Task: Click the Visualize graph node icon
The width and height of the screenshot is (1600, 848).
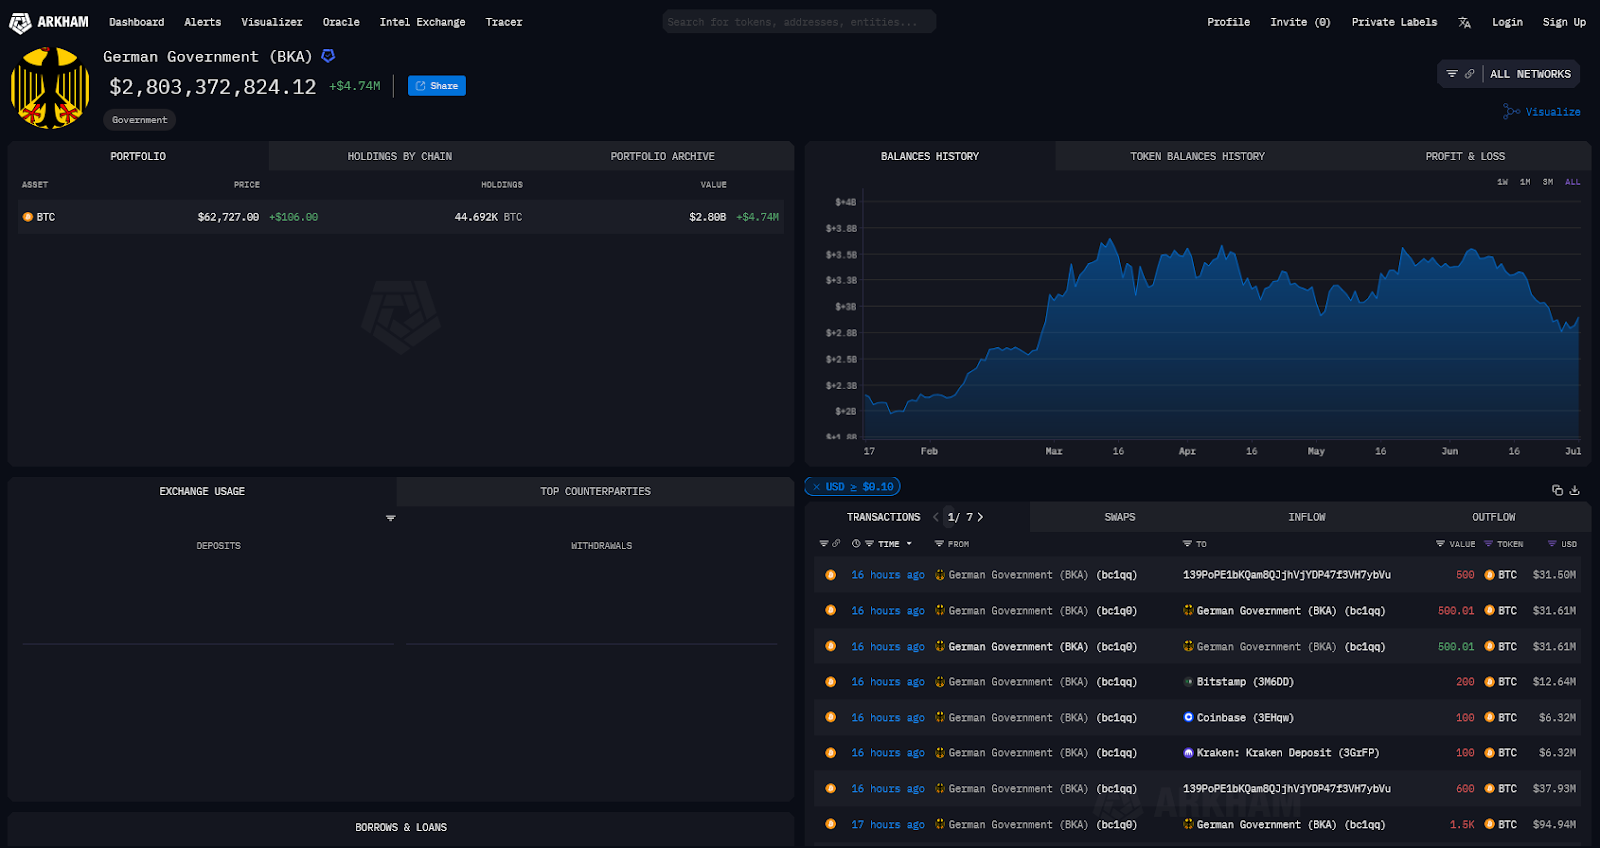Action: coord(1511,112)
